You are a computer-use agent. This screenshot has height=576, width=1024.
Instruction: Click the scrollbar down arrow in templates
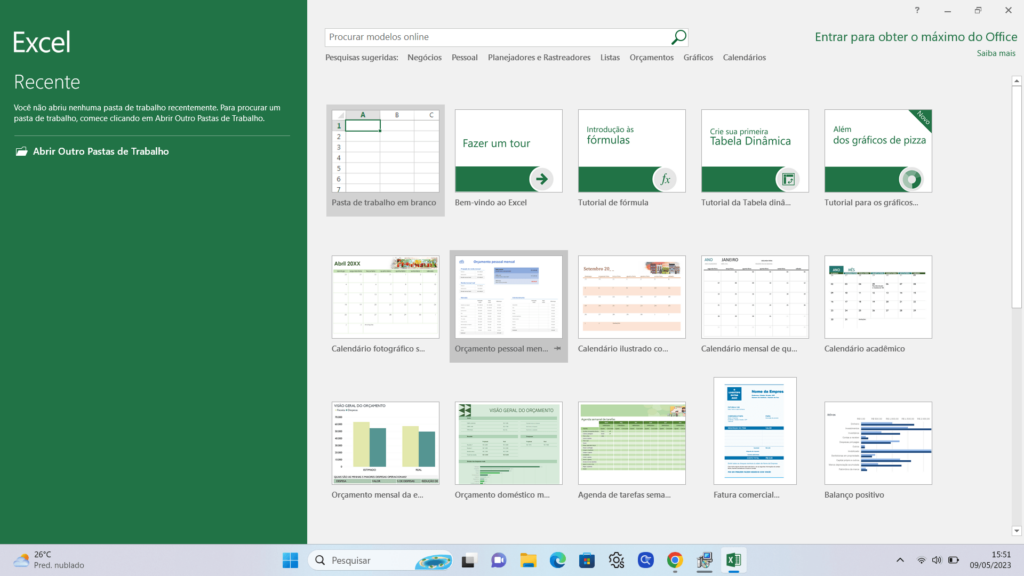pyautogui.click(x=1017, y=531)
